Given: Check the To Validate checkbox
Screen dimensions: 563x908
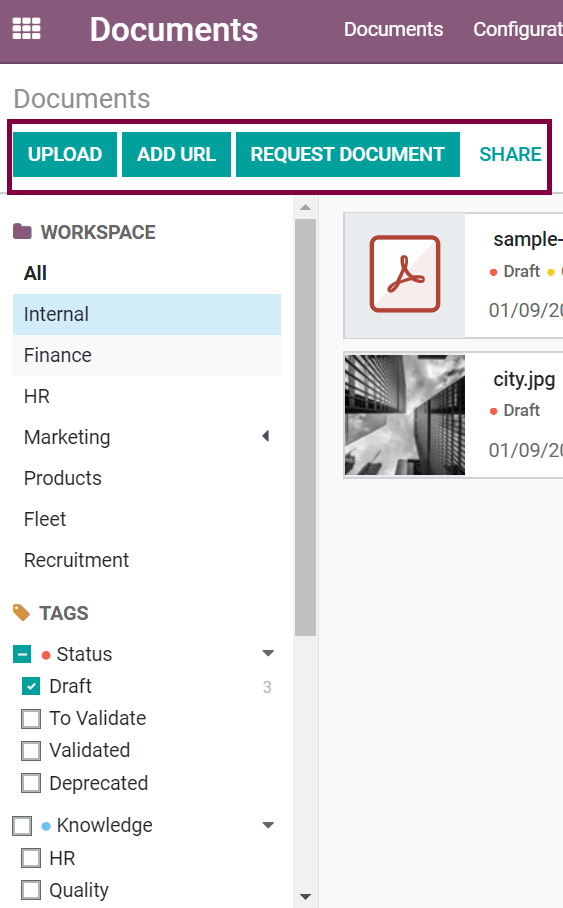Looking at the screenshot, I should coord(31,719).
